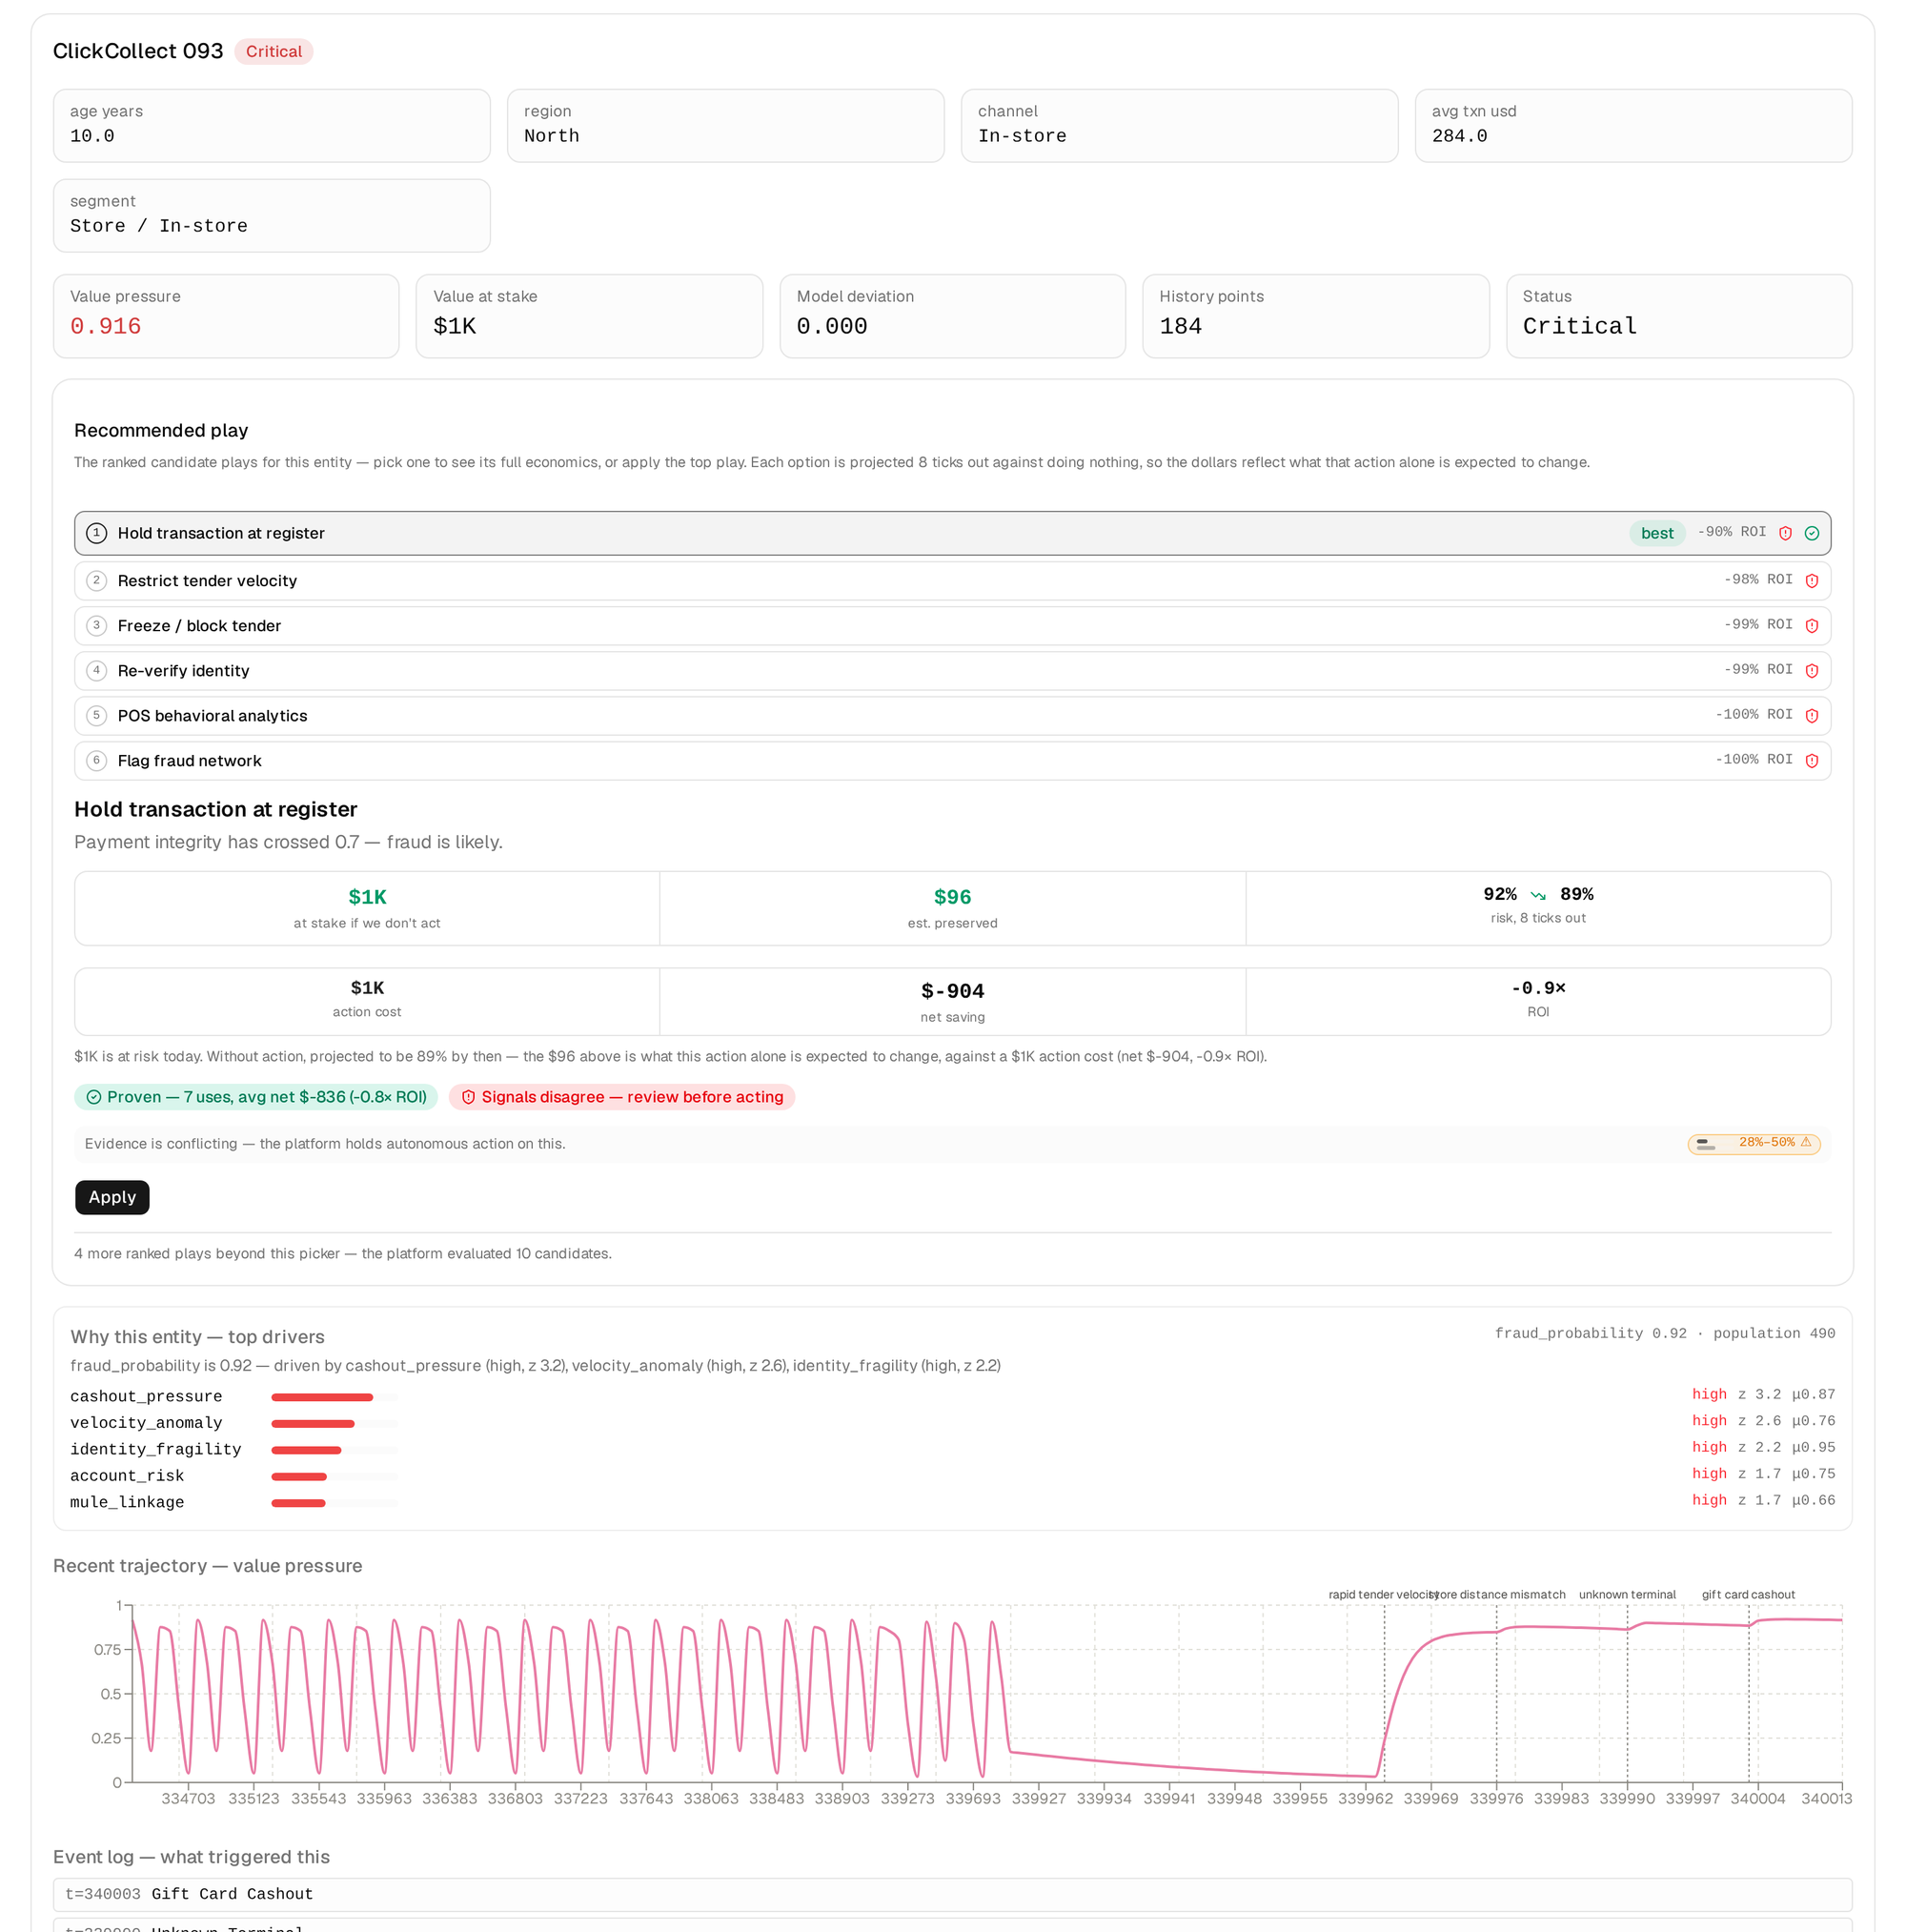
Task: Click the account_risk driver row label
Action: point(127,1476)
